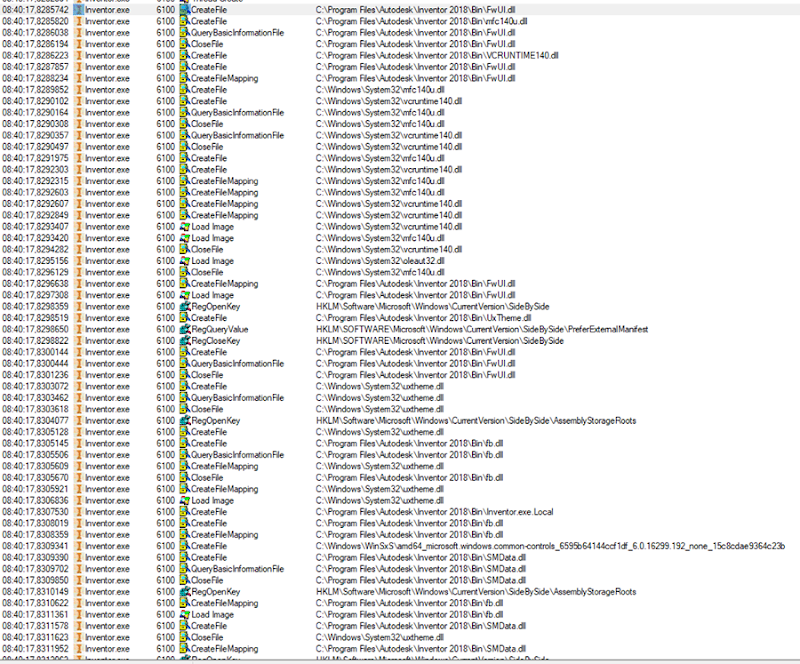800x664 pixels.
Task: Click the path C:\Windows\System32\oleaut32.dll
Action: click(x=380, y=261)
